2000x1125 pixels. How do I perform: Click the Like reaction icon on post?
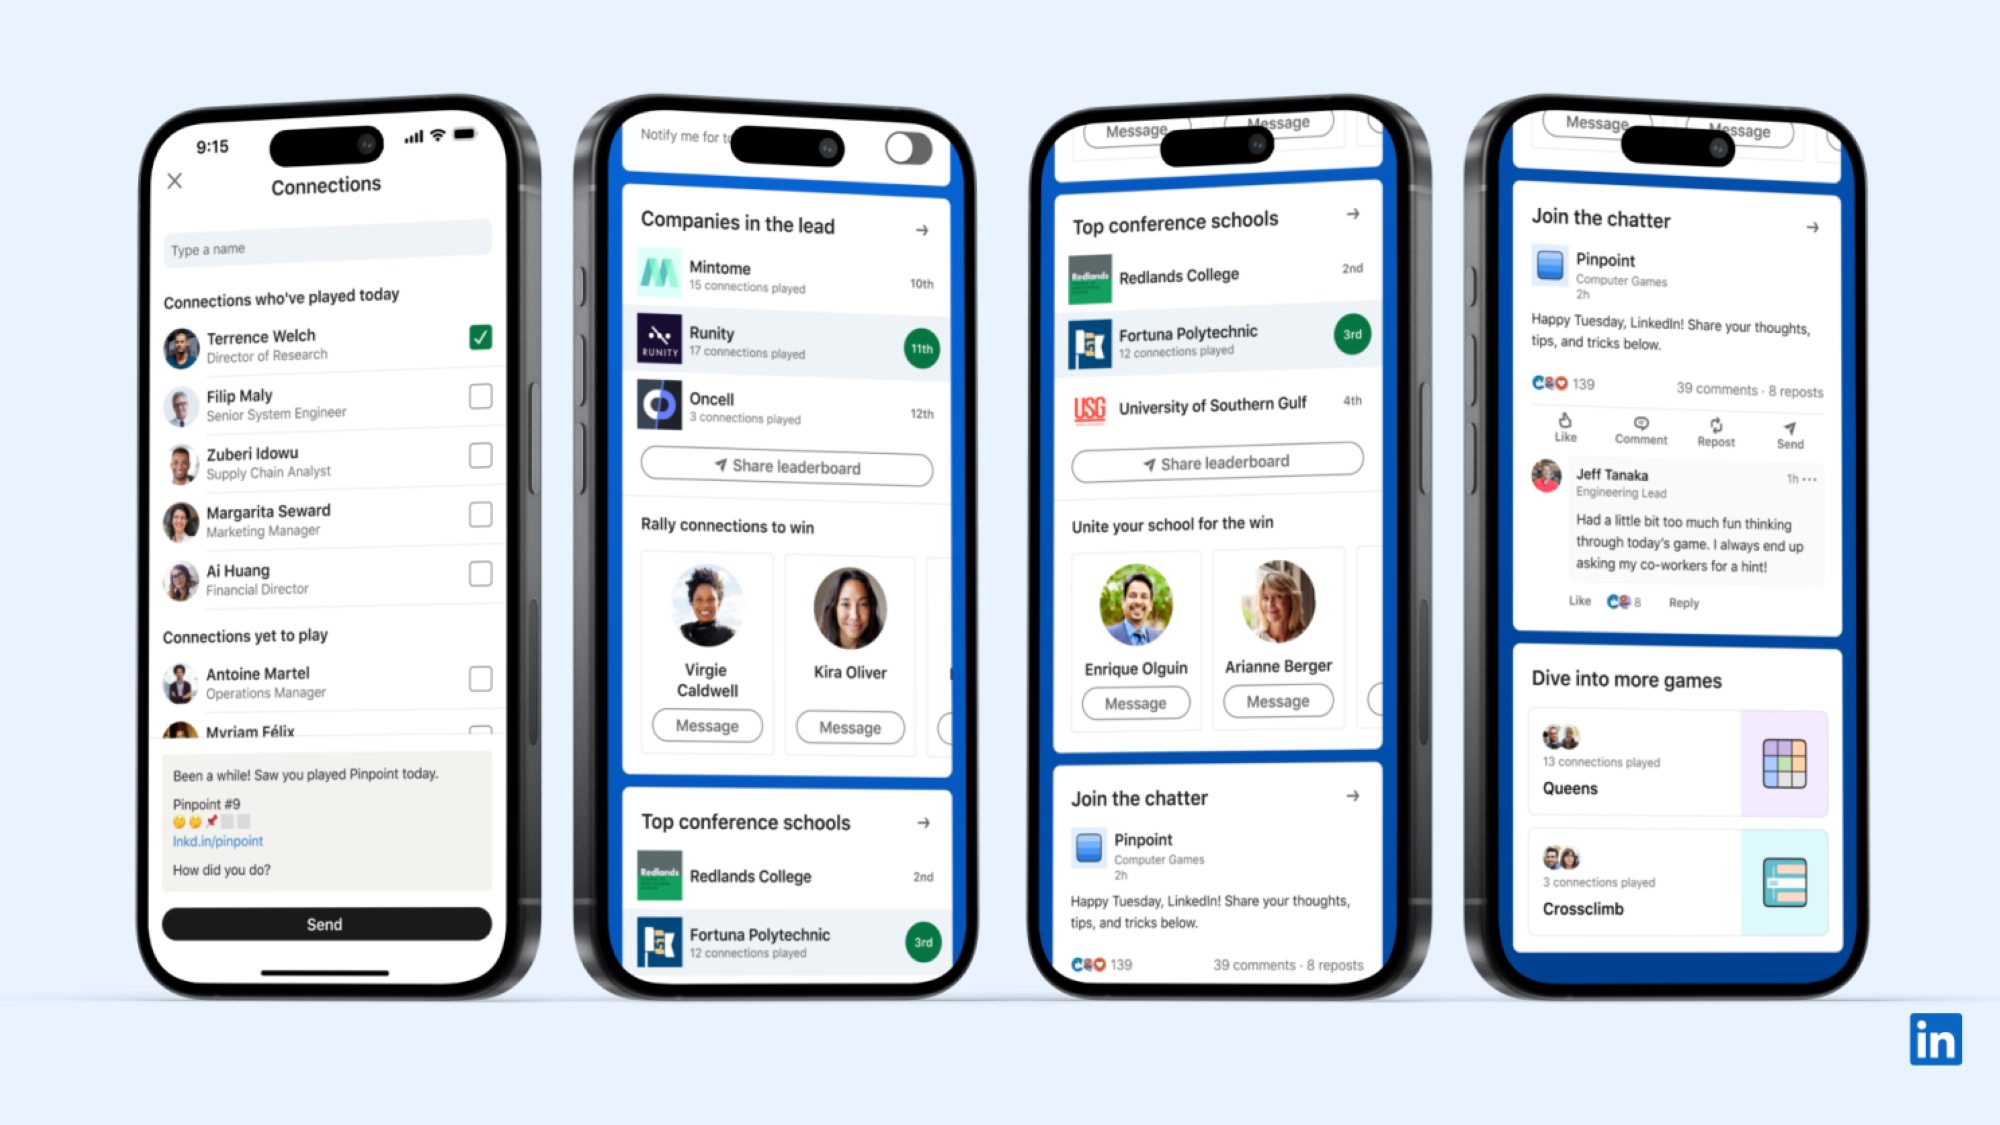pos(1566,424)
